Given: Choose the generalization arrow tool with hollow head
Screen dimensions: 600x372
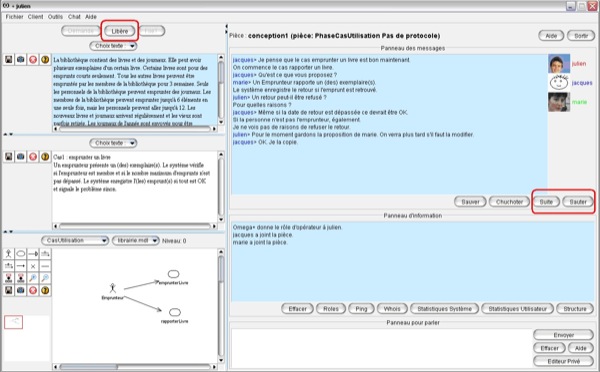Looking at the screenshot, I should [33, 254].
